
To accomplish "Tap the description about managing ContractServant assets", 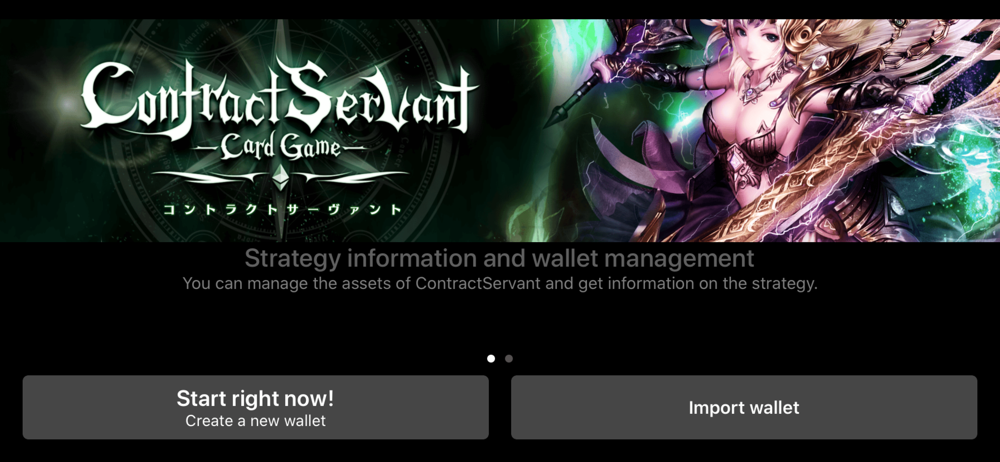I will [499, 284].
